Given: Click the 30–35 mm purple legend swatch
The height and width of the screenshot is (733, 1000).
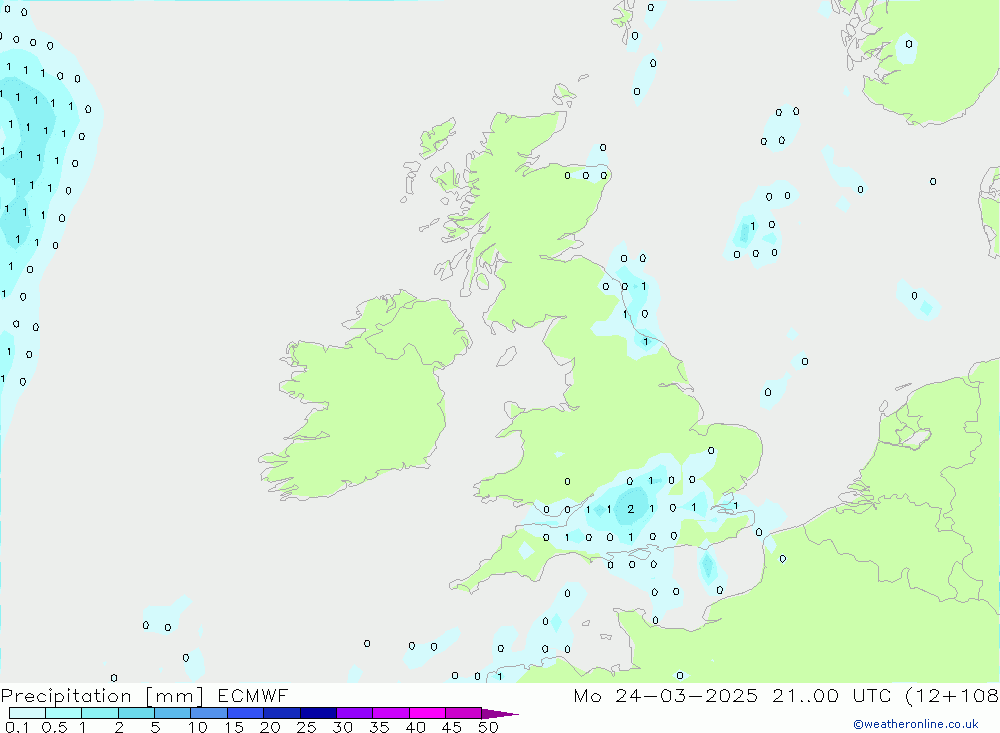Looking at the screenshot, I should coord(355,713).
